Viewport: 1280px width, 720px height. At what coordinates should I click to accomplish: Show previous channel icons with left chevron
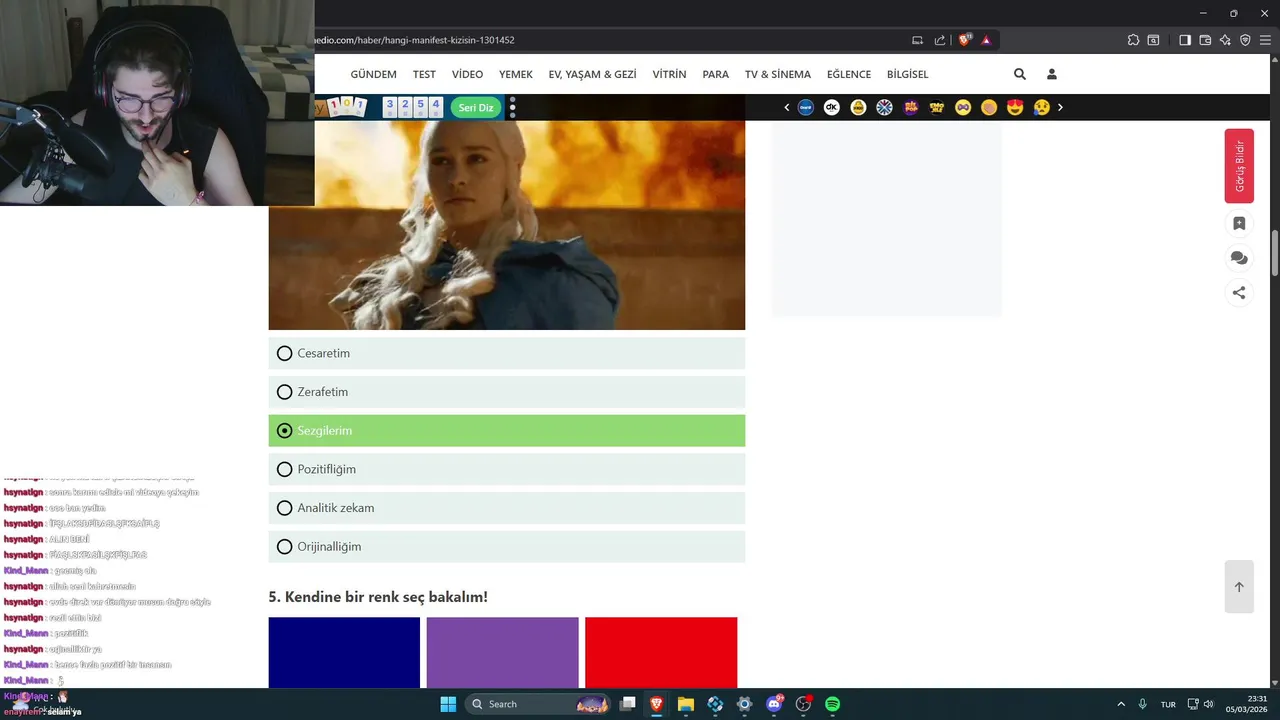coord(786,107)
